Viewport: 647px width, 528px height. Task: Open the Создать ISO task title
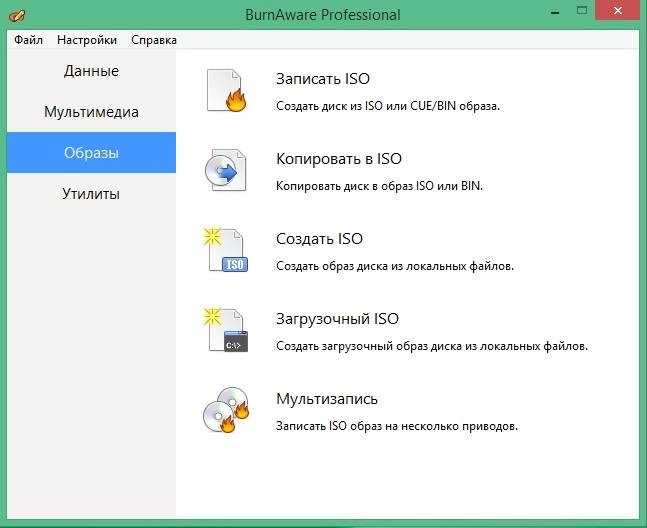click(319, 239)
